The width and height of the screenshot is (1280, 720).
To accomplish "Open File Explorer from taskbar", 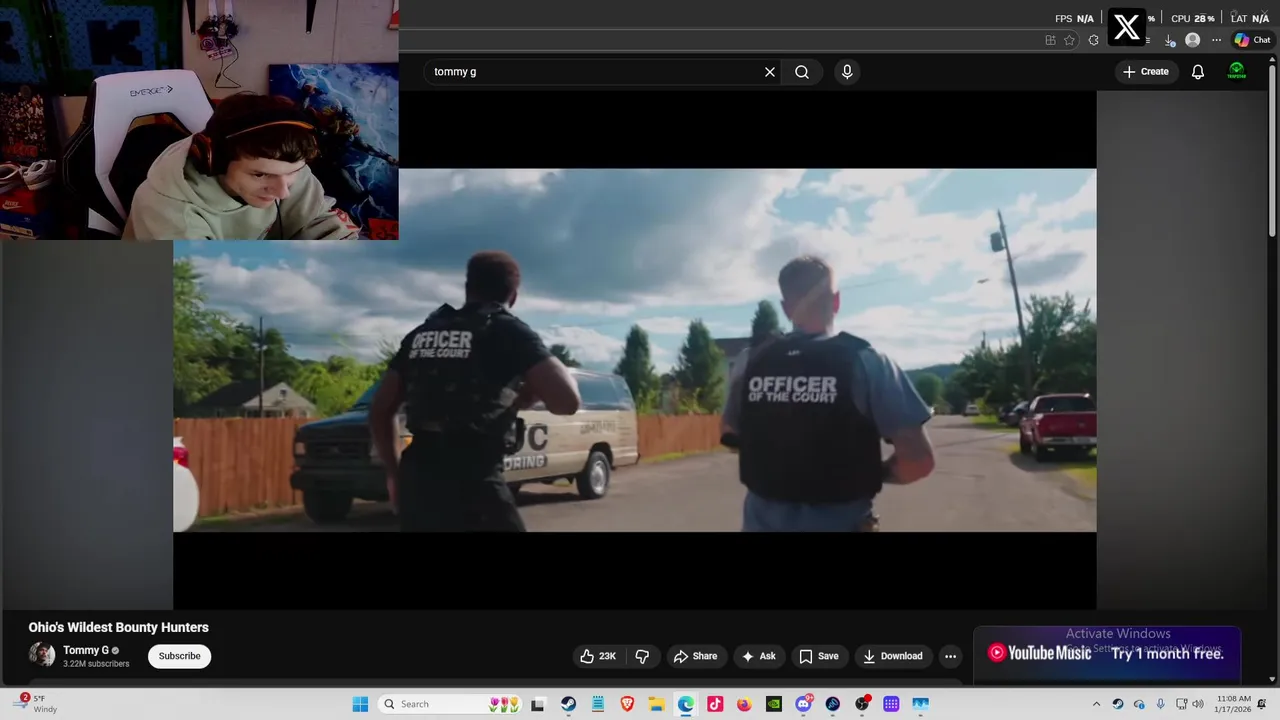I will [x=656, y=704].
